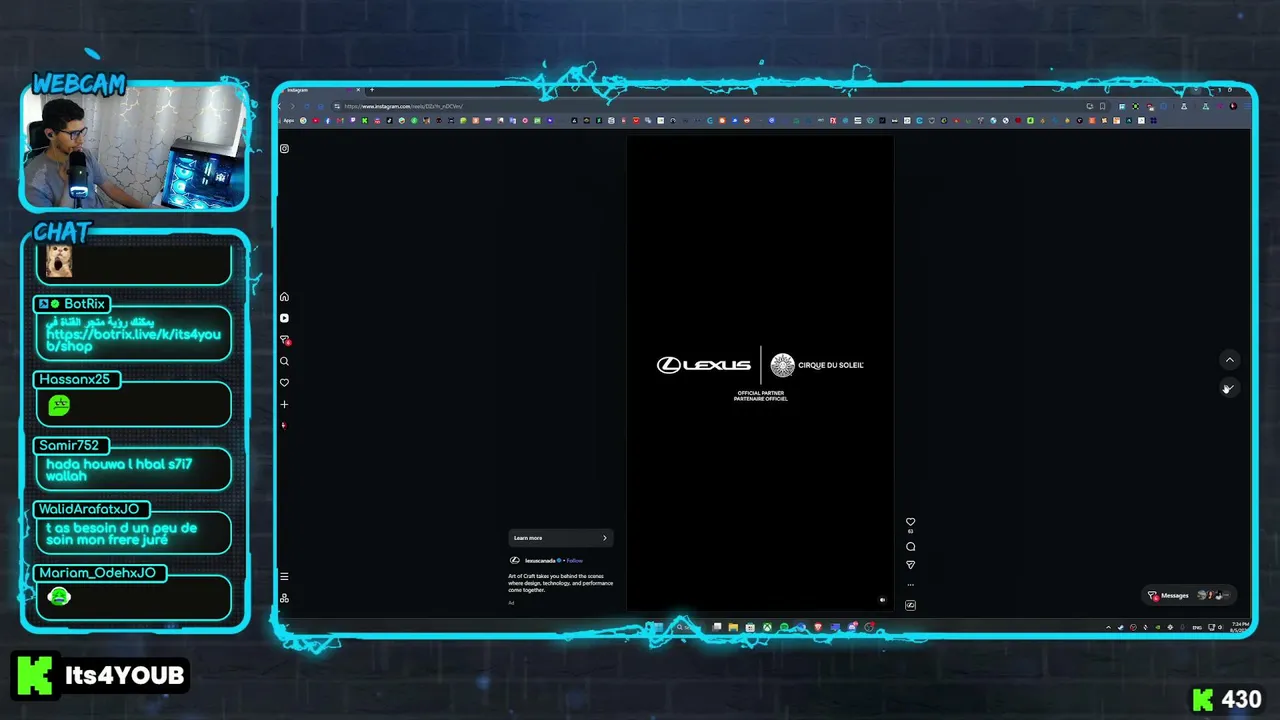Open the three-dot options for the reel
1280x720 pixels.
[x=910, y=584]
